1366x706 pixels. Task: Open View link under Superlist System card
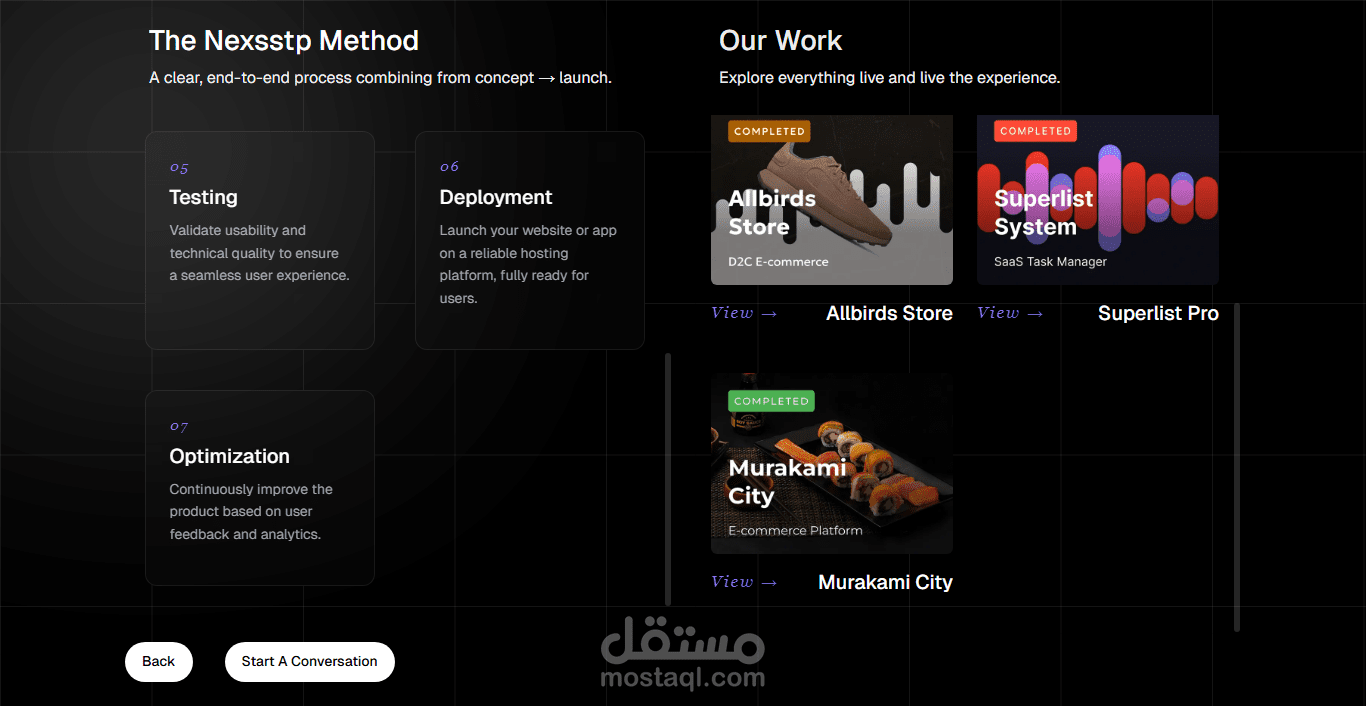point(1010,313)
